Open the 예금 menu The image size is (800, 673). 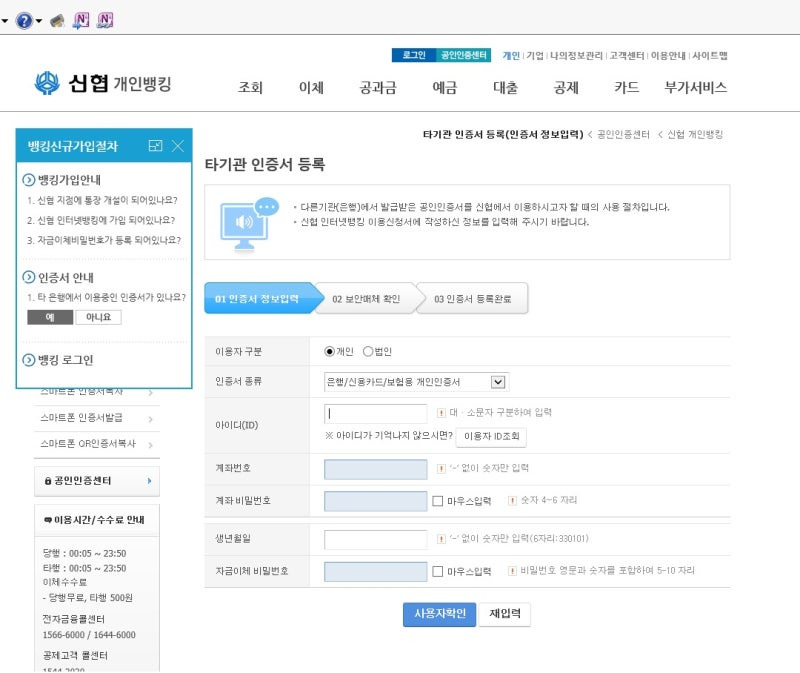[445, 88]
